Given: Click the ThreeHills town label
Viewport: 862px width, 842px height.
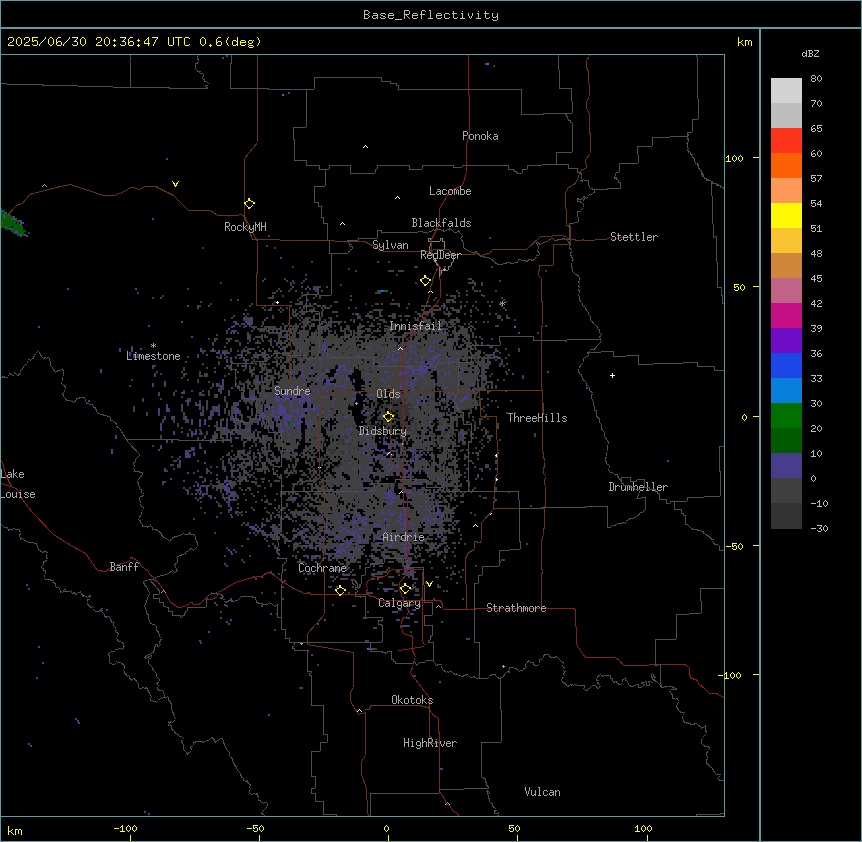Looking at the screenshot, I should pyautogui.click(x=537, y=418).
